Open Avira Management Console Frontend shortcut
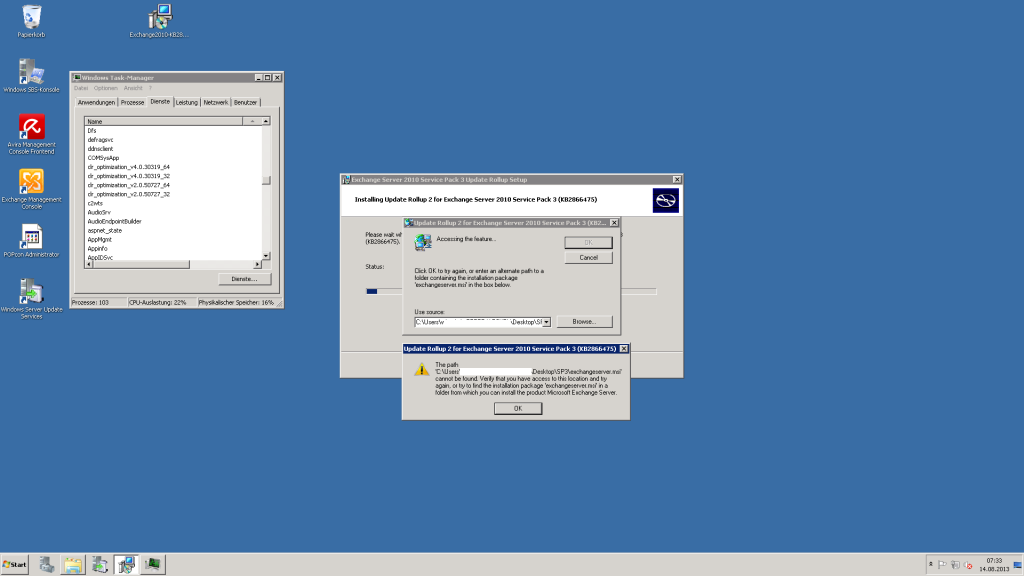 pyautogui.click(x=31, y=134)
